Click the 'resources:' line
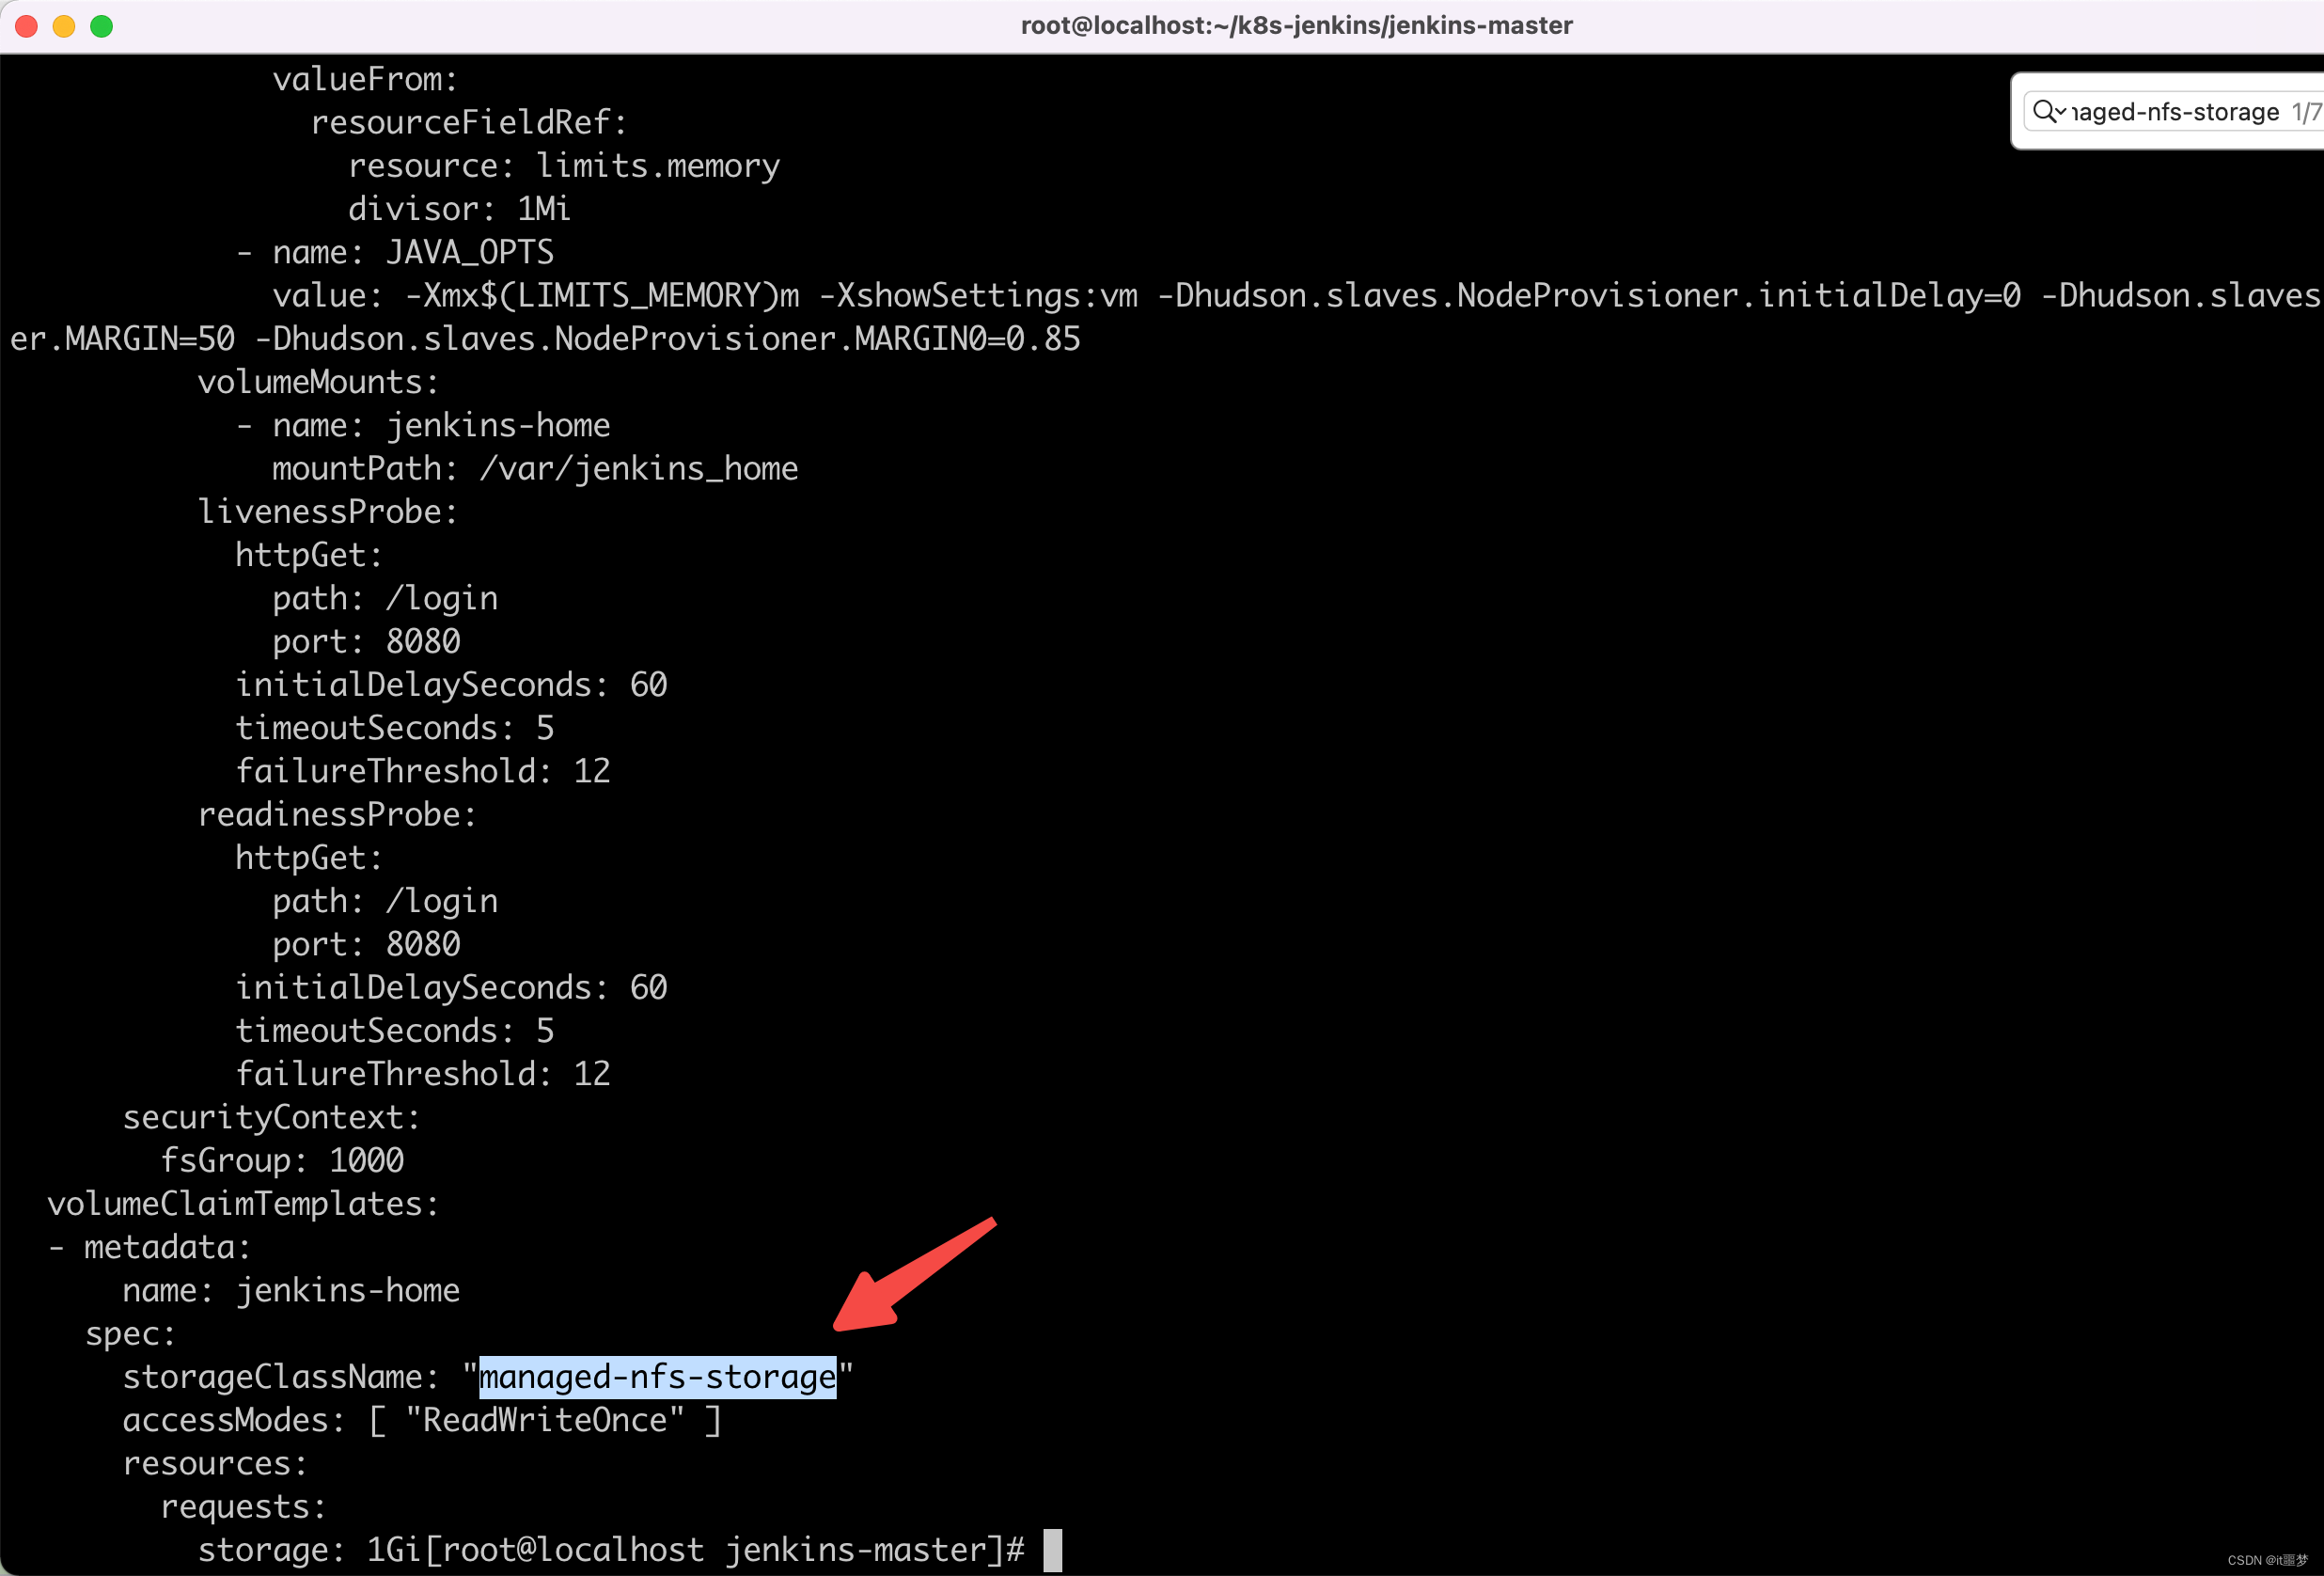Image resolution: width=2324 pixels, height=1576 pixels. [215, 1464]
